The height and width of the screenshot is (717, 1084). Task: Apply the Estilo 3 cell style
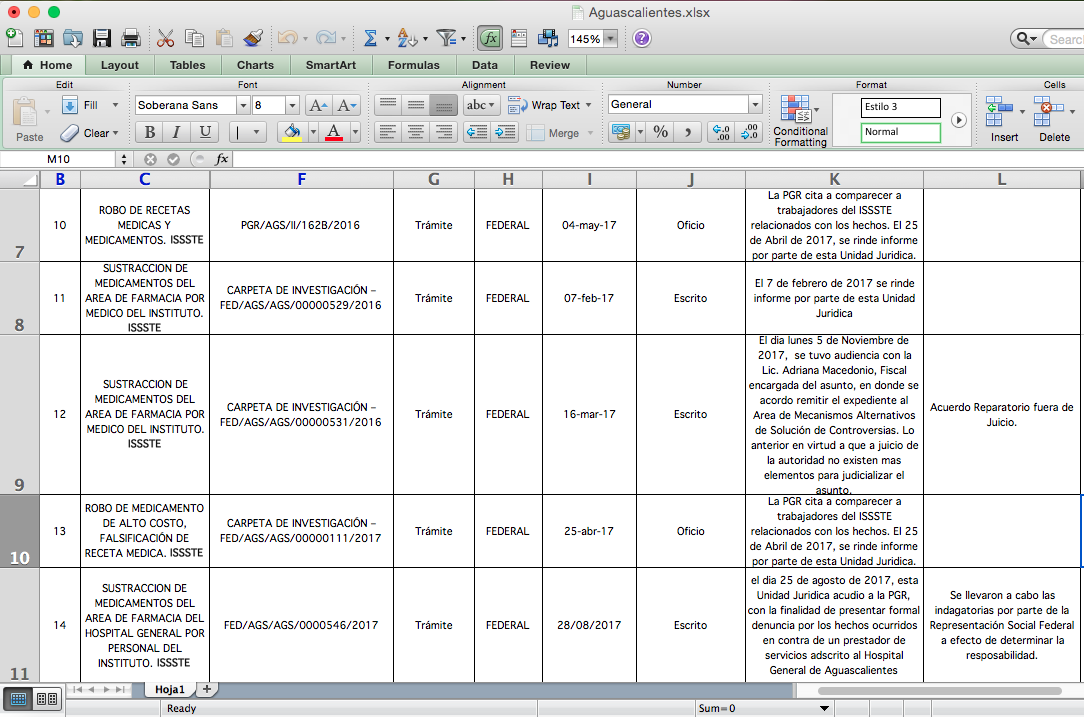pyautogui.click(x=900, y=107)
